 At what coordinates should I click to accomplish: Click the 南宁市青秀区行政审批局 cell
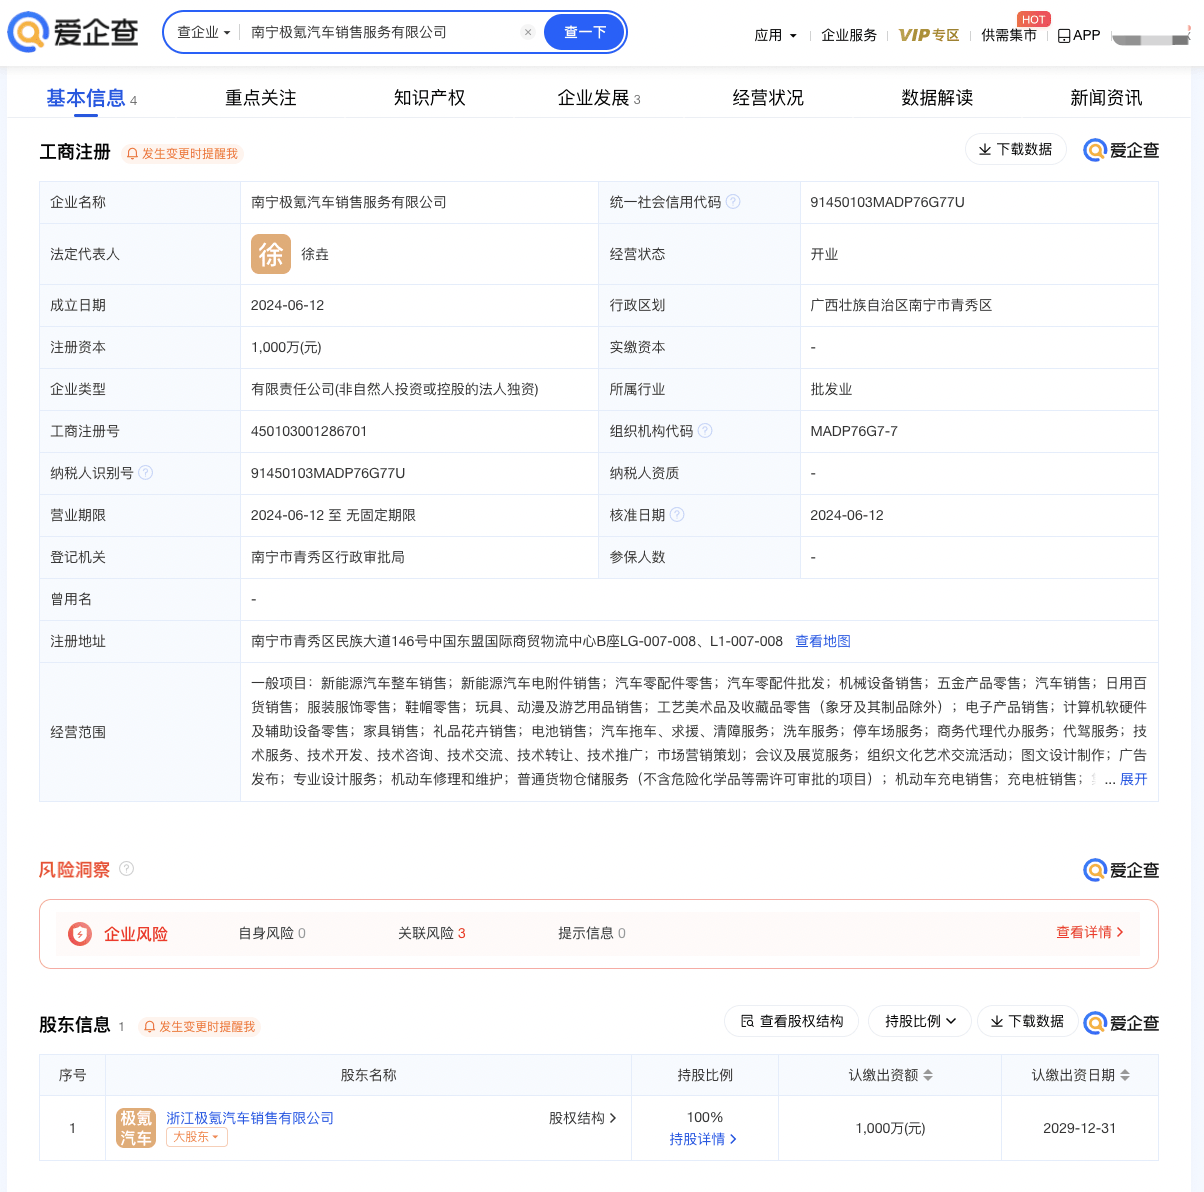coord(328,557)
